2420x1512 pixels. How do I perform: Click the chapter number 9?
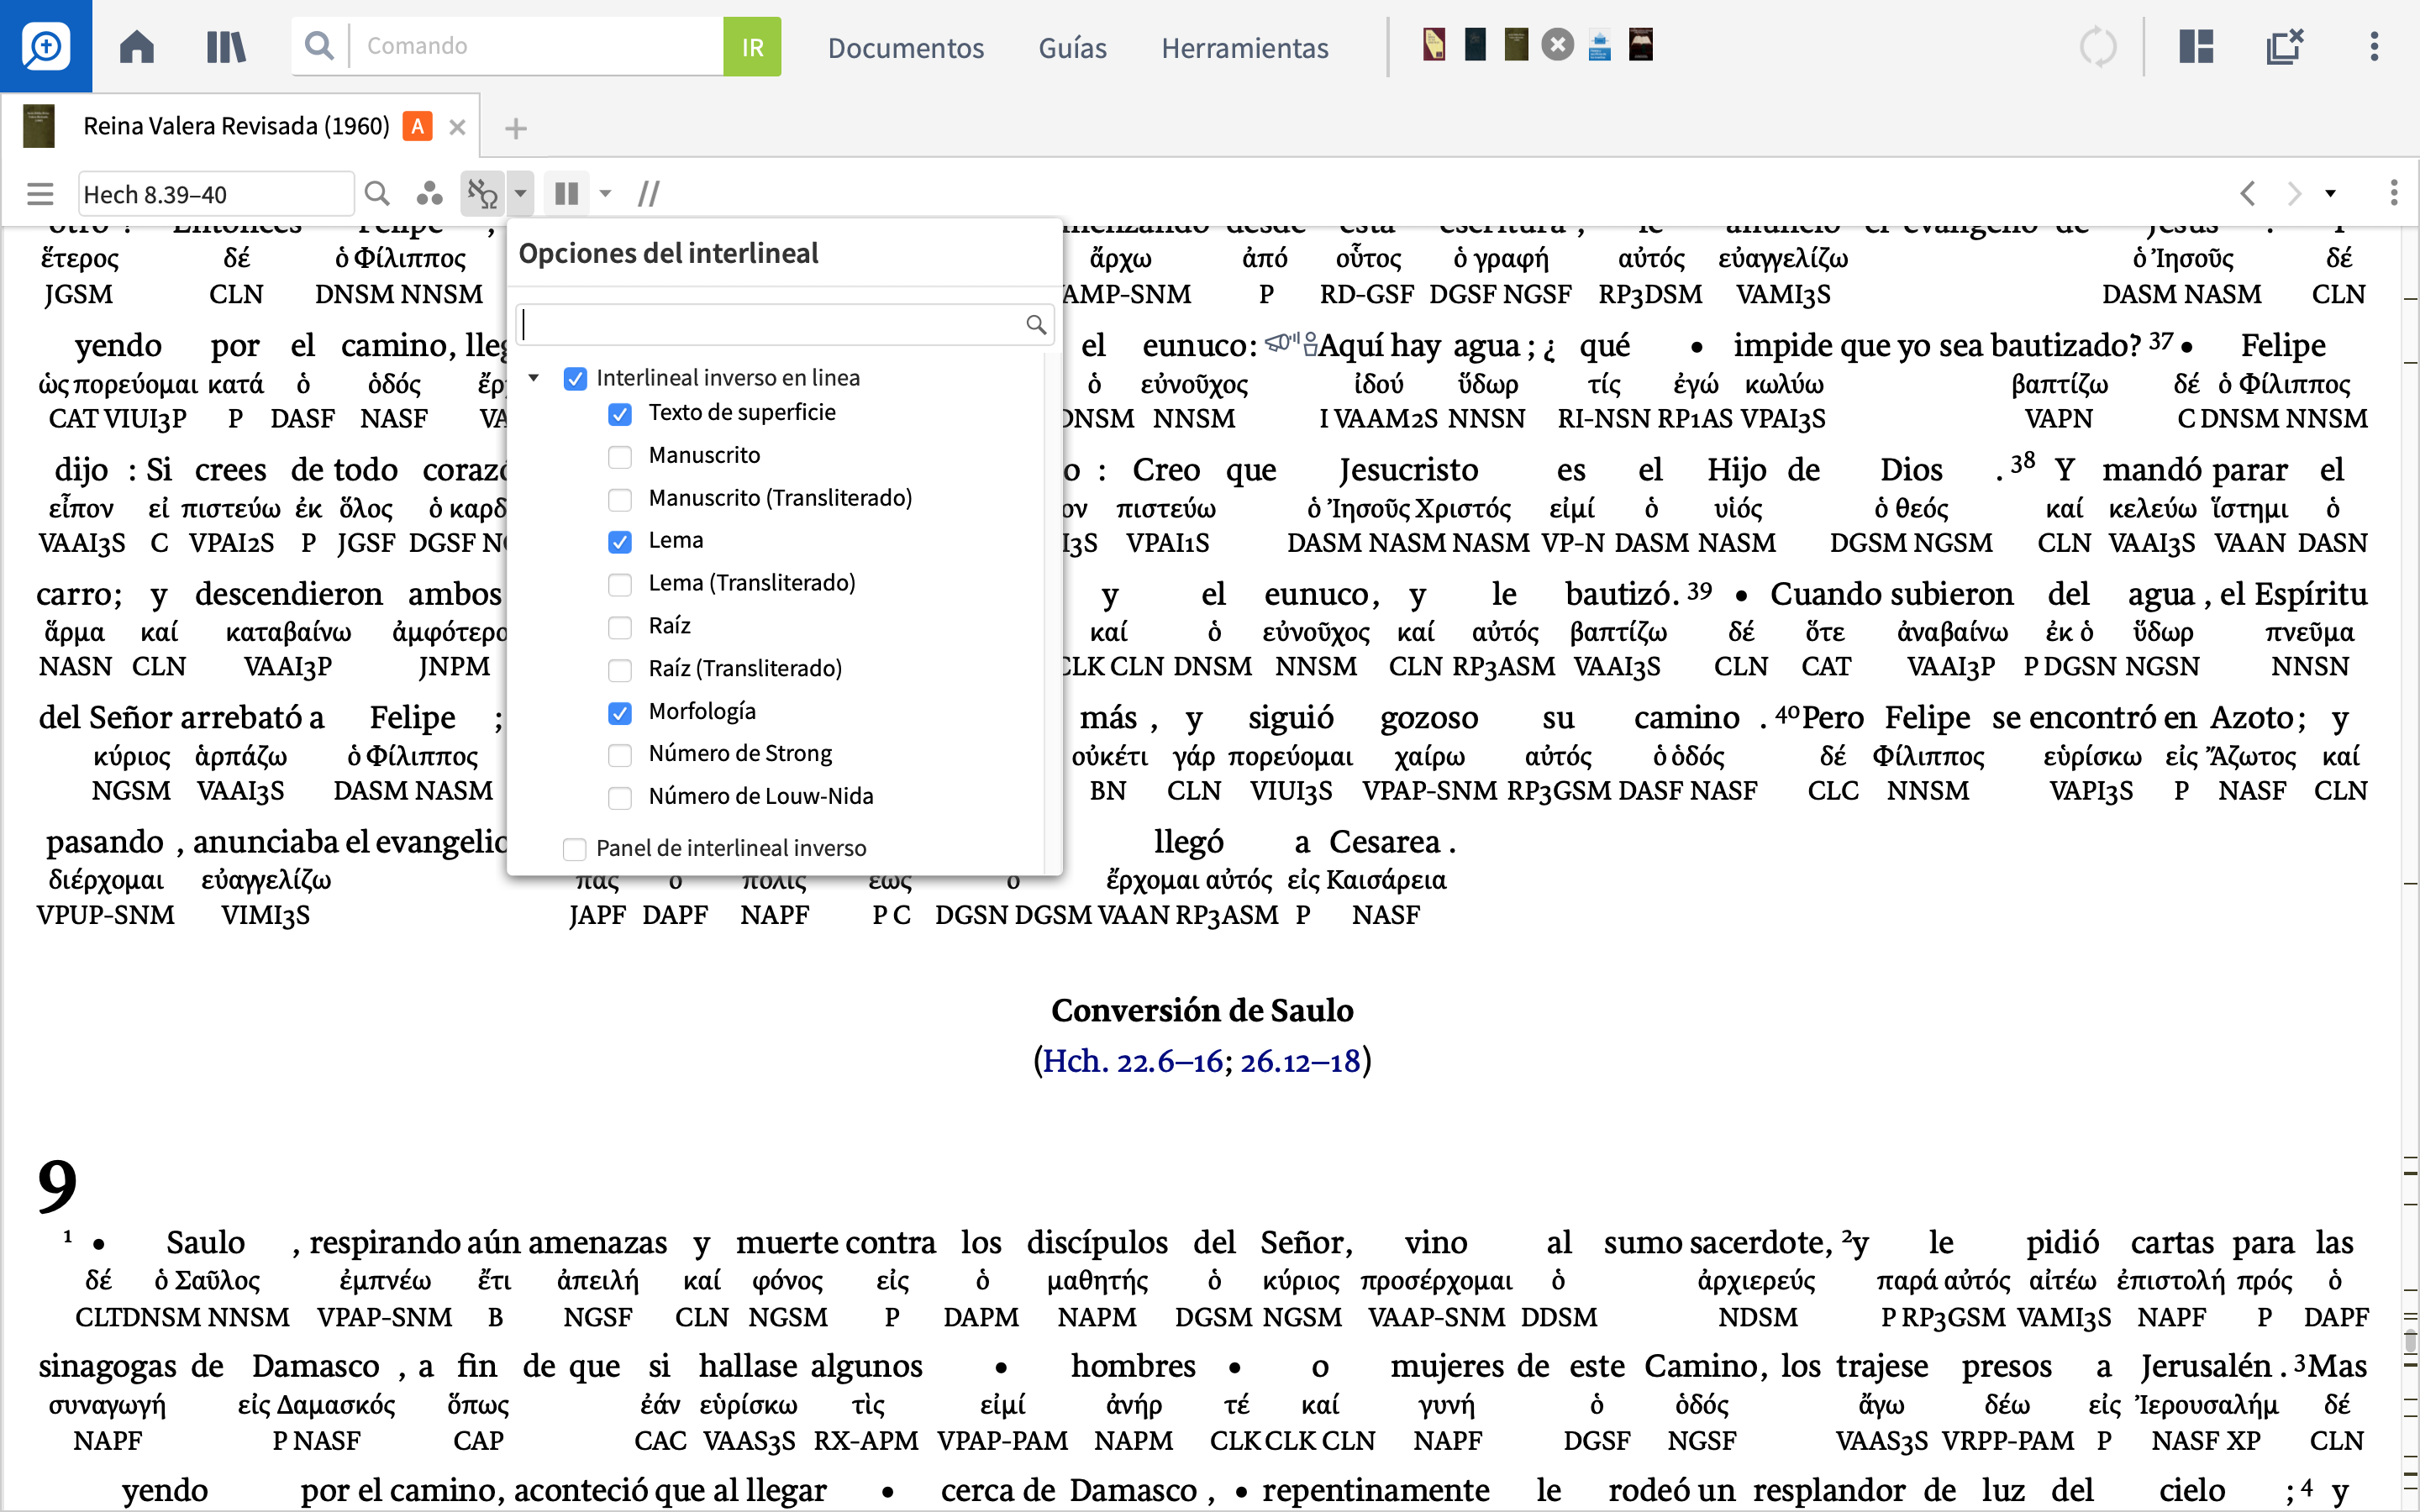[57, 1186]
